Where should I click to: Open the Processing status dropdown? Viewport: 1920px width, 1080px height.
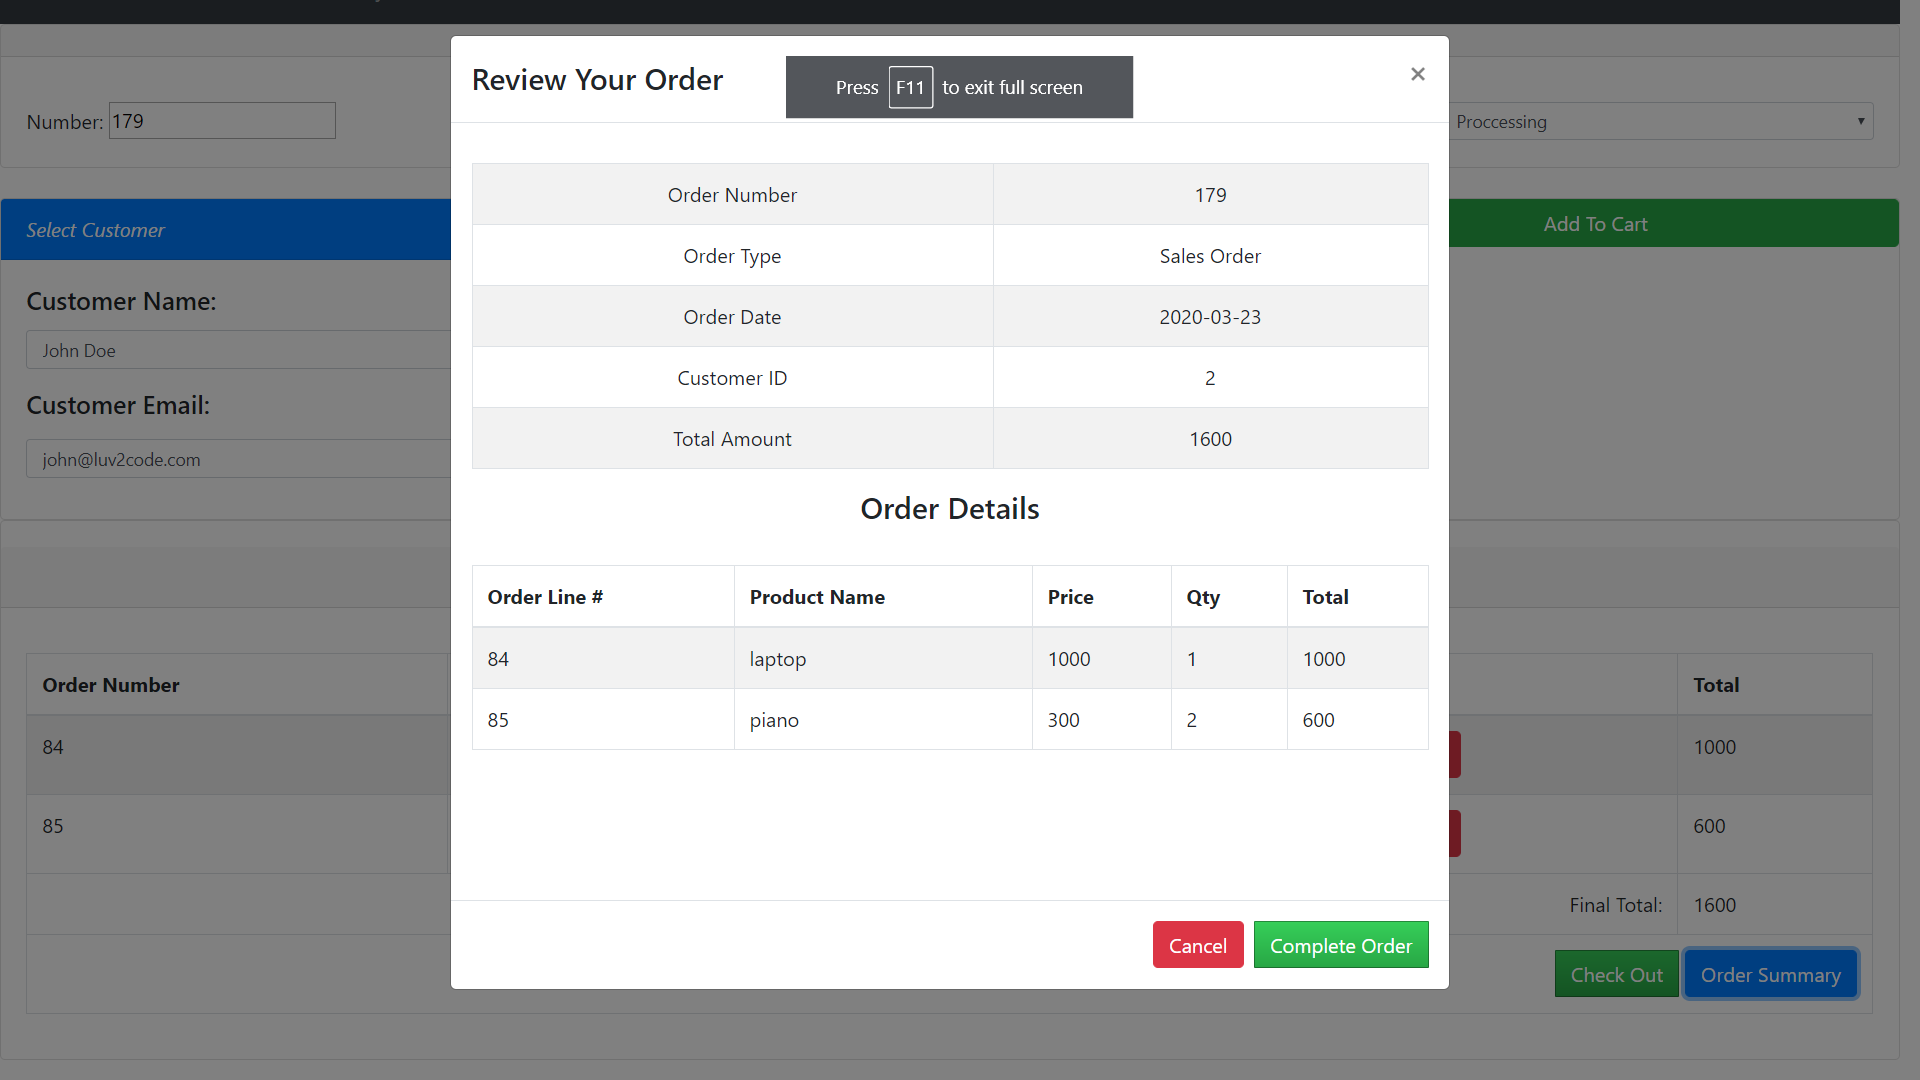coord(1660,121)
